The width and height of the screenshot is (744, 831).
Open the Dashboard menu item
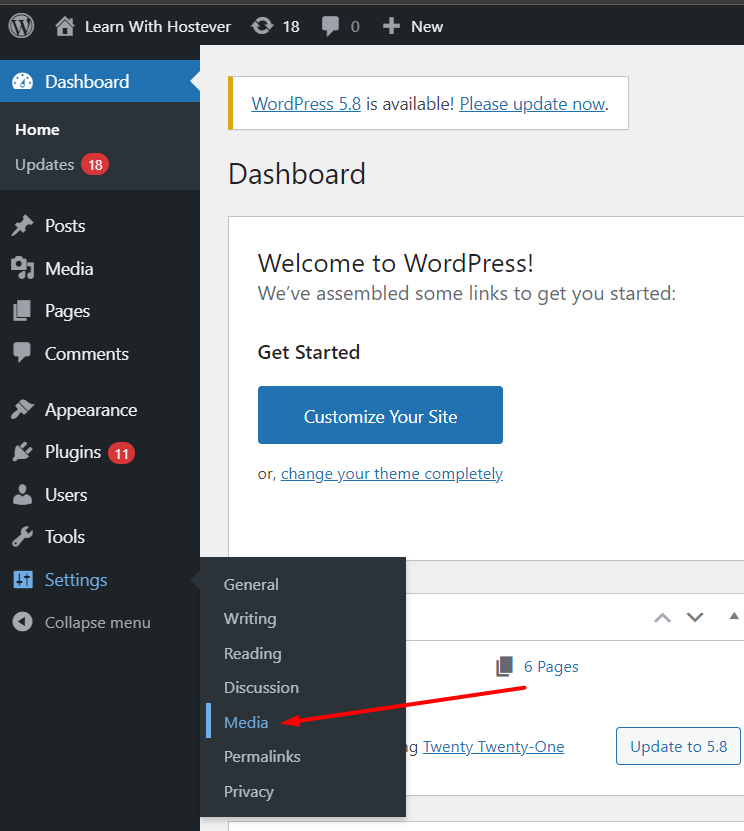click(87, 82)
